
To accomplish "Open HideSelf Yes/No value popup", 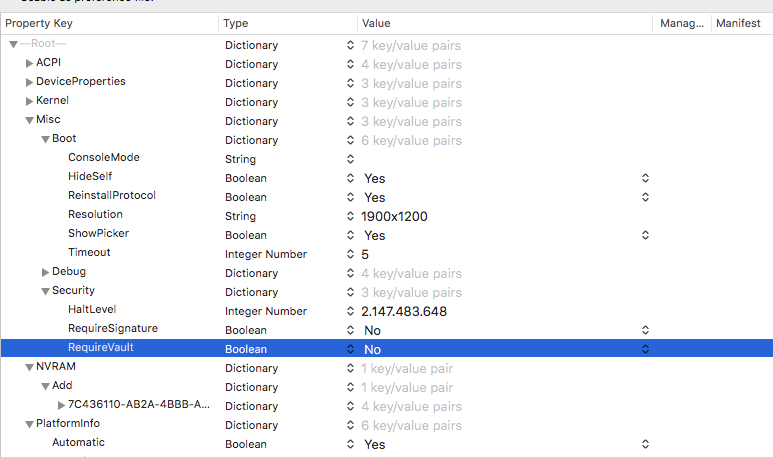I will [645, 178].
